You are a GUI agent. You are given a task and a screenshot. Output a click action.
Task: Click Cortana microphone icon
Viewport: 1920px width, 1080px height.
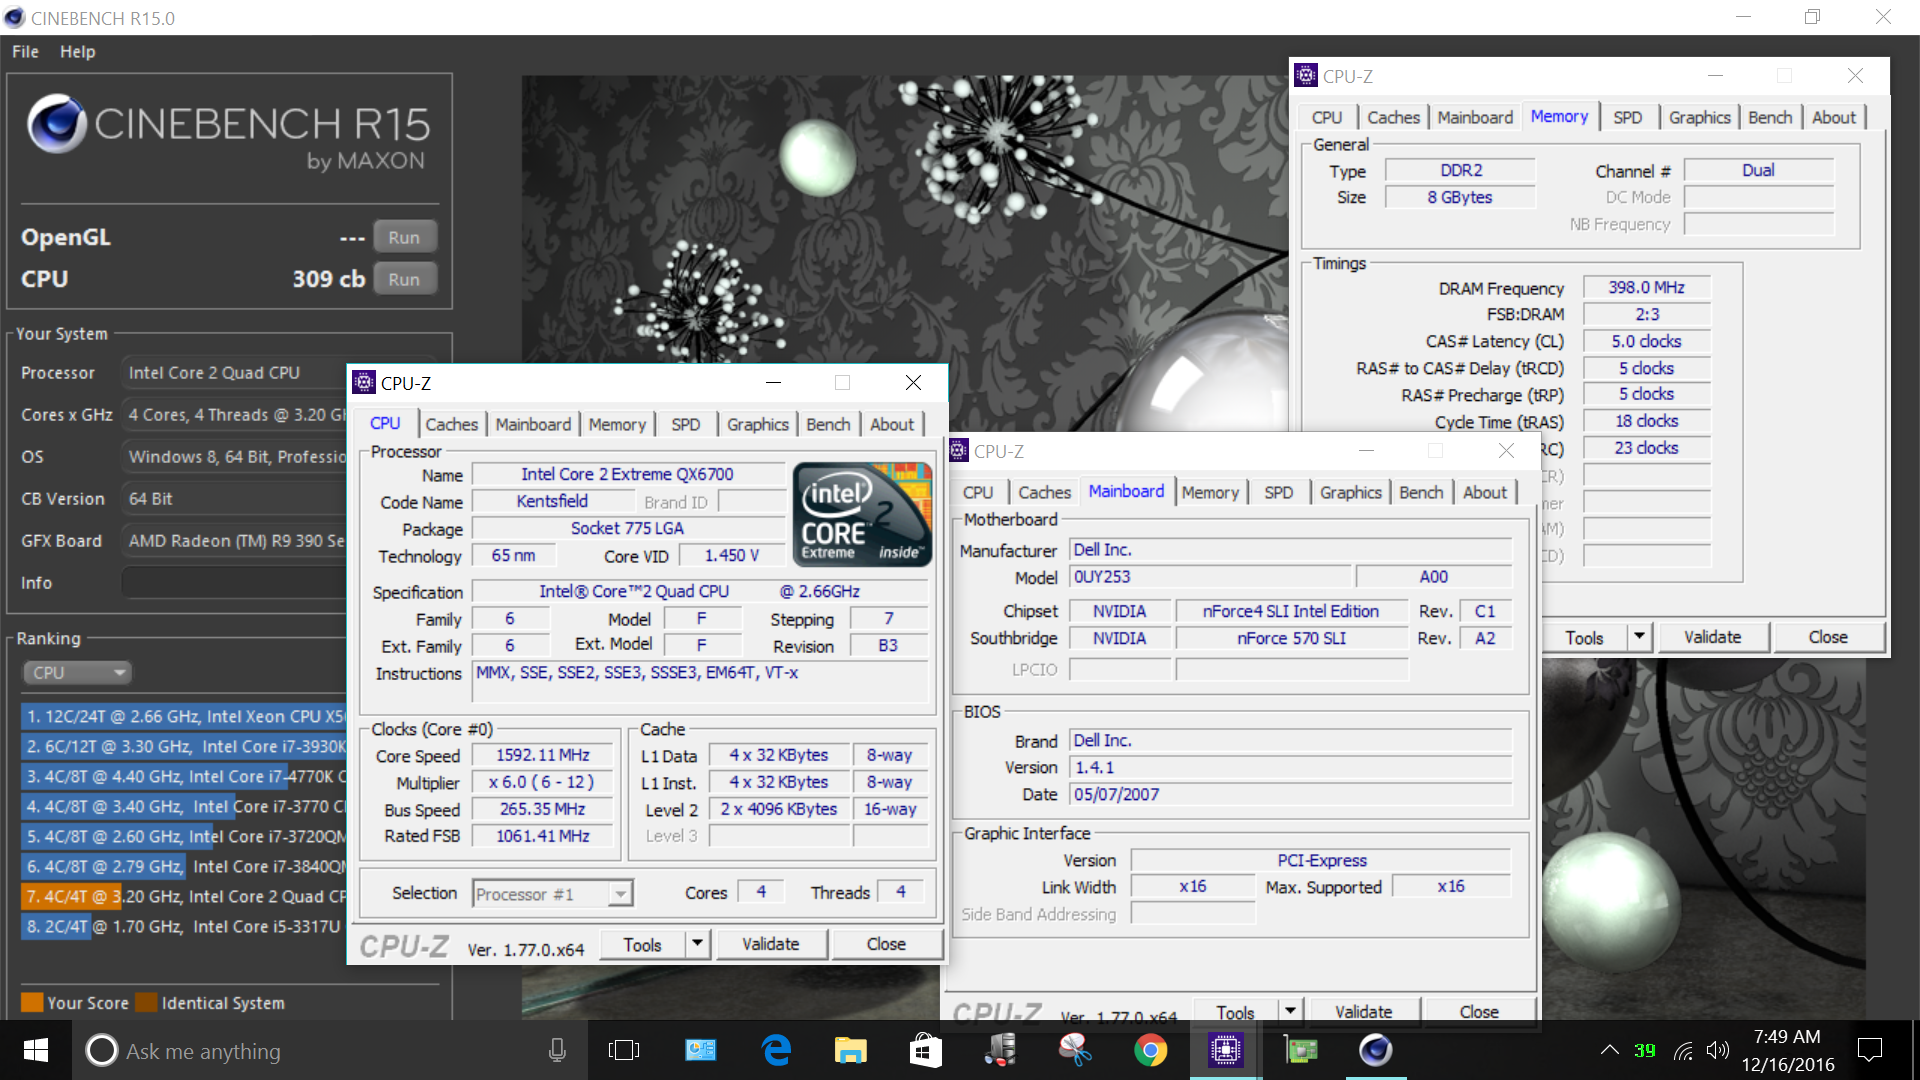tap(557, 1050)
